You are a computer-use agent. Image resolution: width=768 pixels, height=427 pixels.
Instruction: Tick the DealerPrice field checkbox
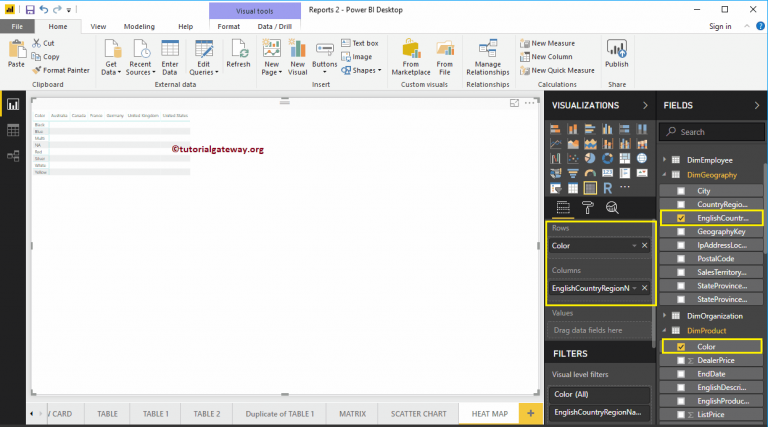(x=681, y=360)
